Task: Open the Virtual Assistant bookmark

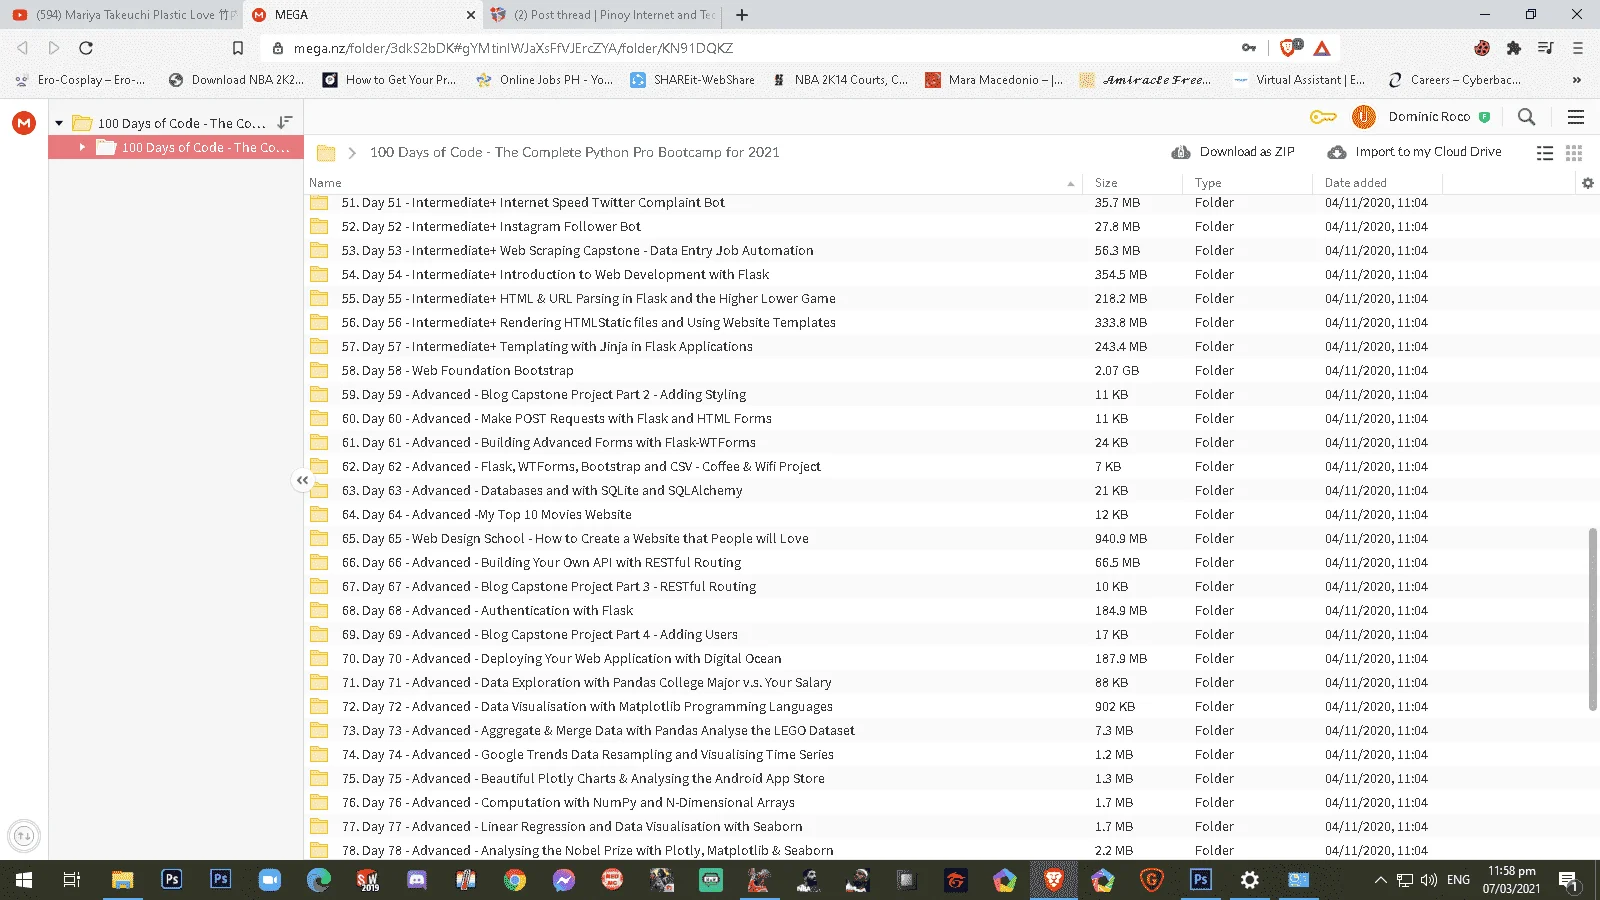Action: [1299, 80]
